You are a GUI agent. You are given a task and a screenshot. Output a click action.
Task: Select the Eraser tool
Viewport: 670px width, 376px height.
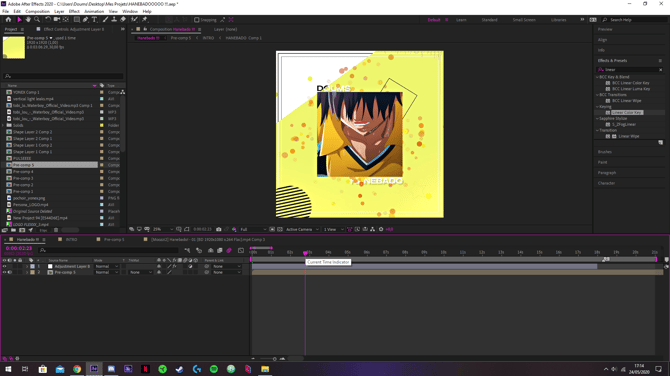click(x=123, y=20)
